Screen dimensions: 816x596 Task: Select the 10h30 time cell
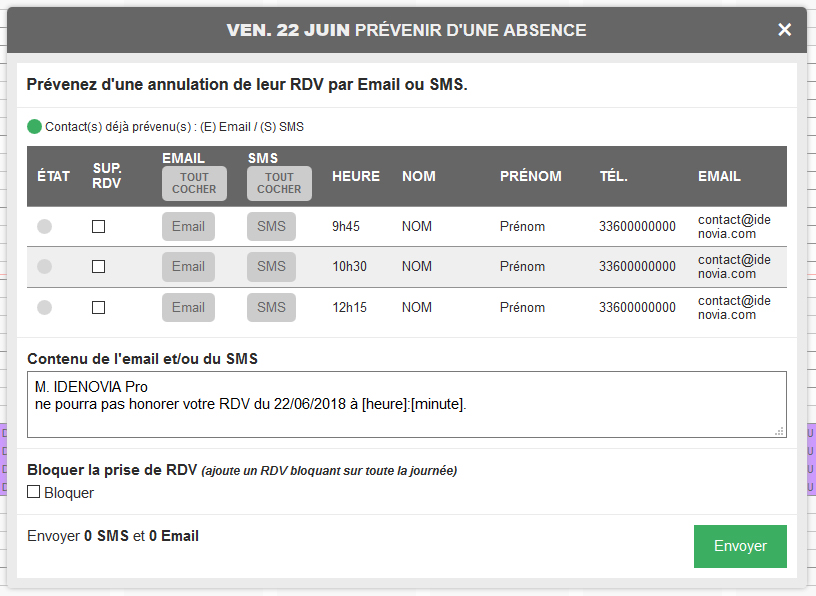coord(350,267)
